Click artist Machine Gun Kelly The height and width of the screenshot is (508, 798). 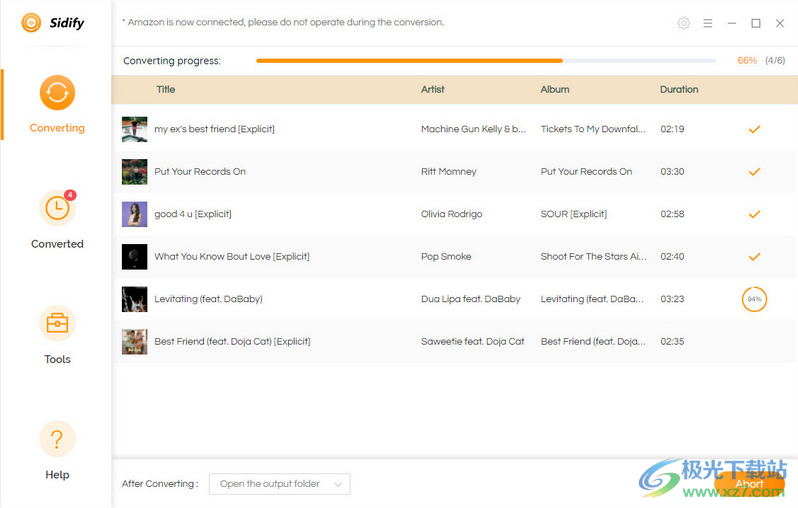[x=473, y=129]
